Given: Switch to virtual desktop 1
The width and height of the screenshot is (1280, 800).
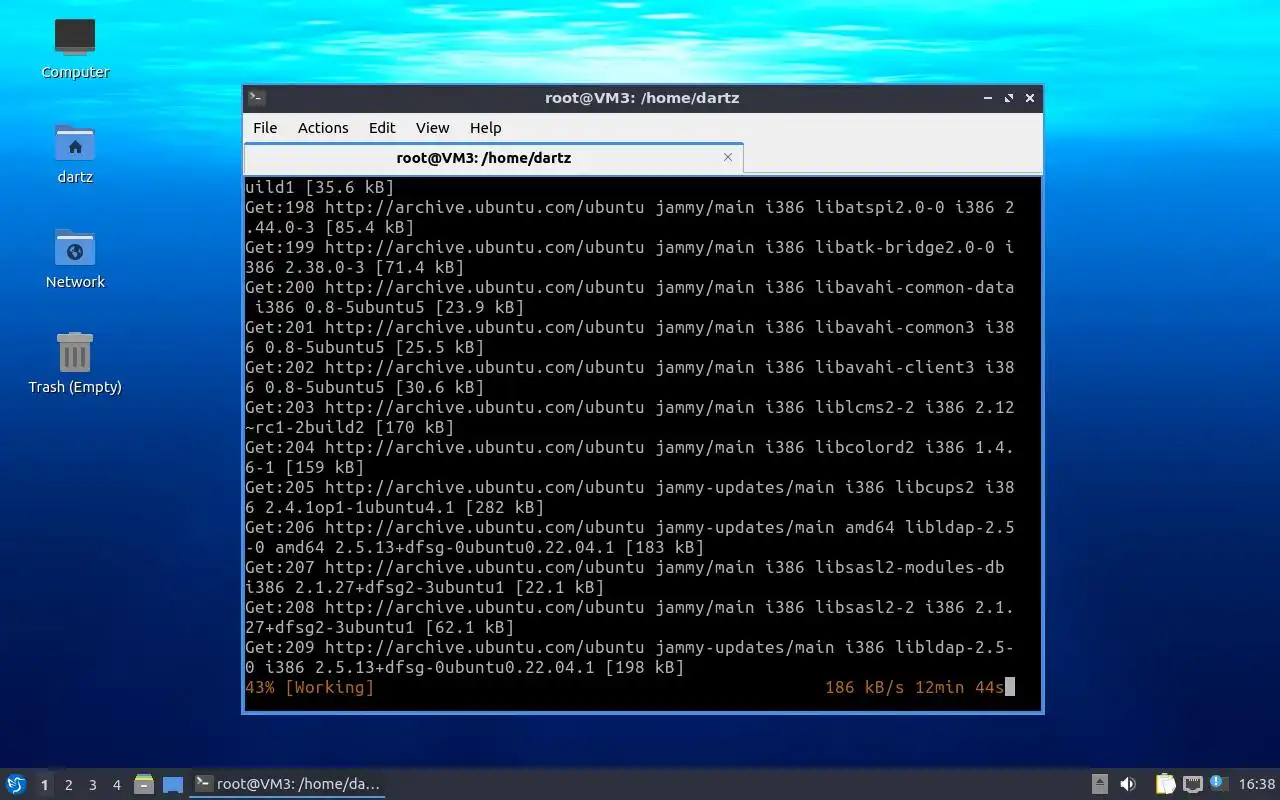Looking at the screenshot, I should pyautogui.click(x=44, y=785).
